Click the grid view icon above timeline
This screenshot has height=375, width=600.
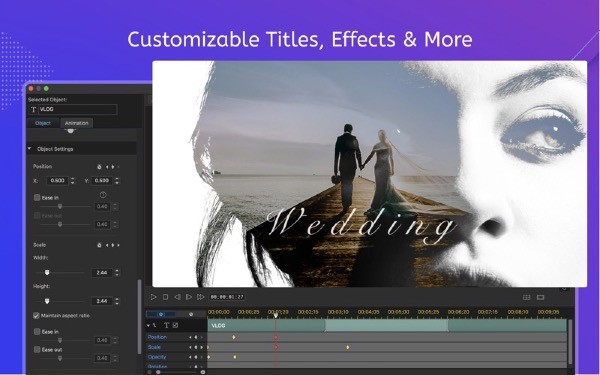[x=527, y=297]
